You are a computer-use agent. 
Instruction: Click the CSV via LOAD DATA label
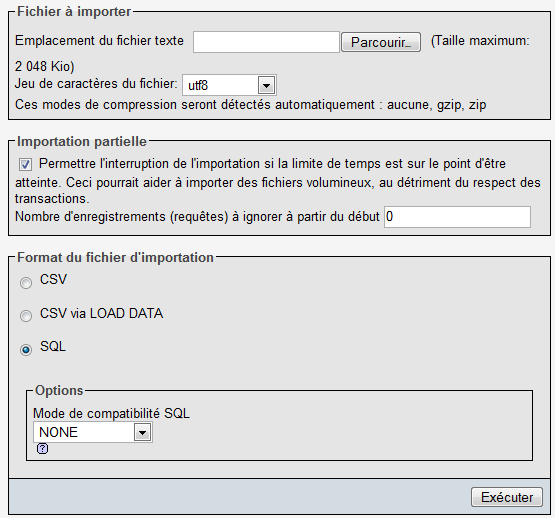pyautogui.click(x=101, y=313)
